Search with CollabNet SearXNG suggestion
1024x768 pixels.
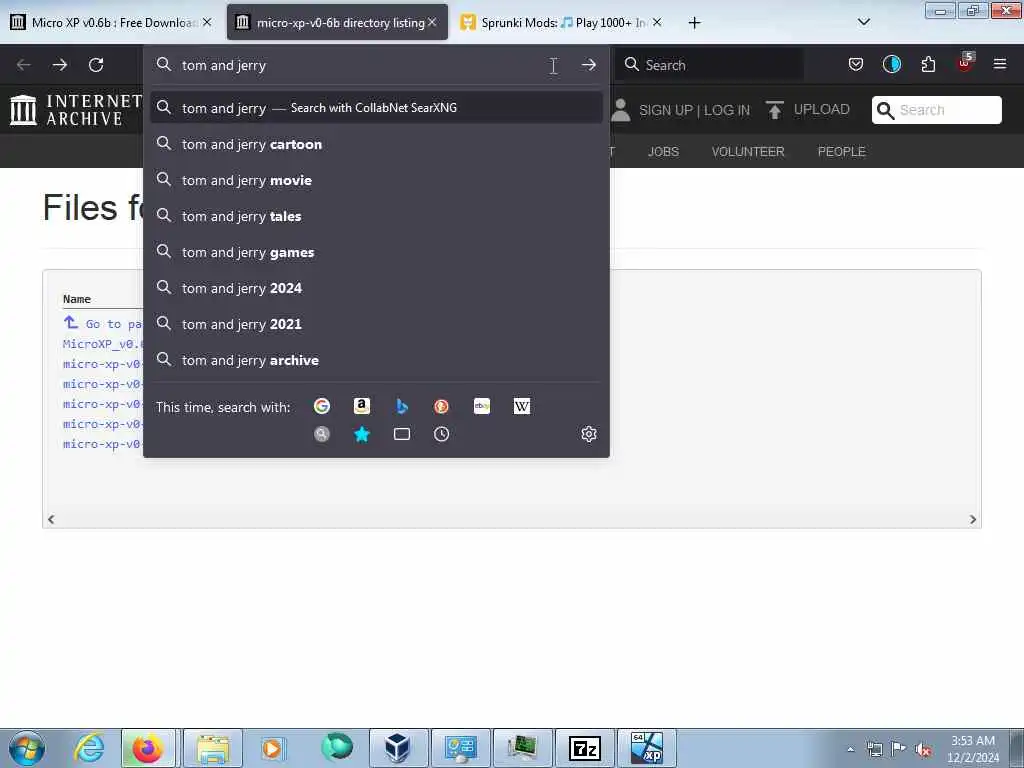click(x=376, y=108)
